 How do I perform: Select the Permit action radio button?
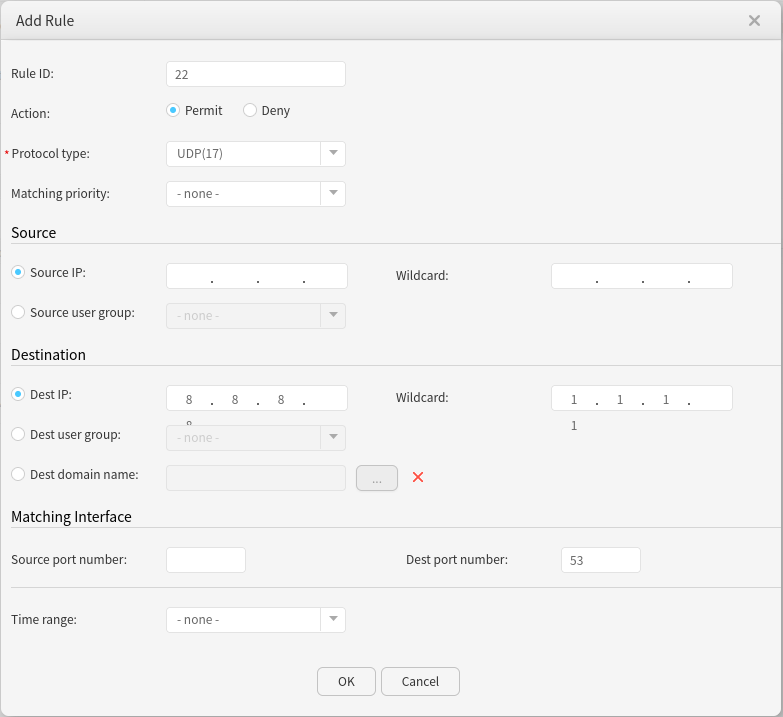coord(173,110)
